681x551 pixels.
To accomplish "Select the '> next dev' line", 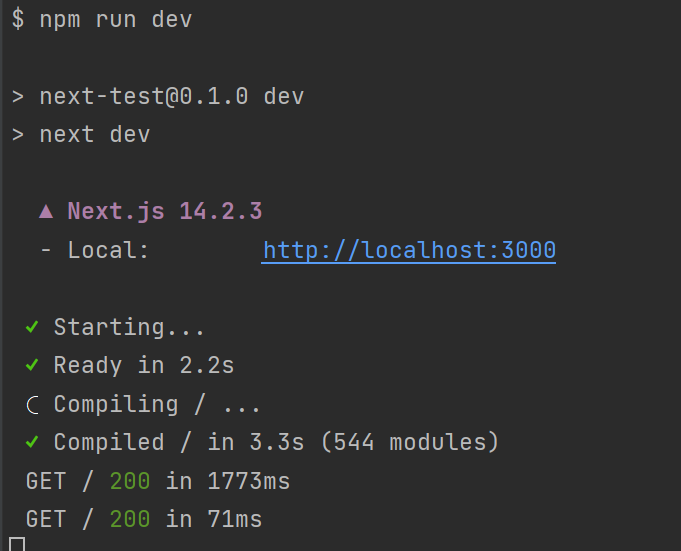I will [81, 135].
